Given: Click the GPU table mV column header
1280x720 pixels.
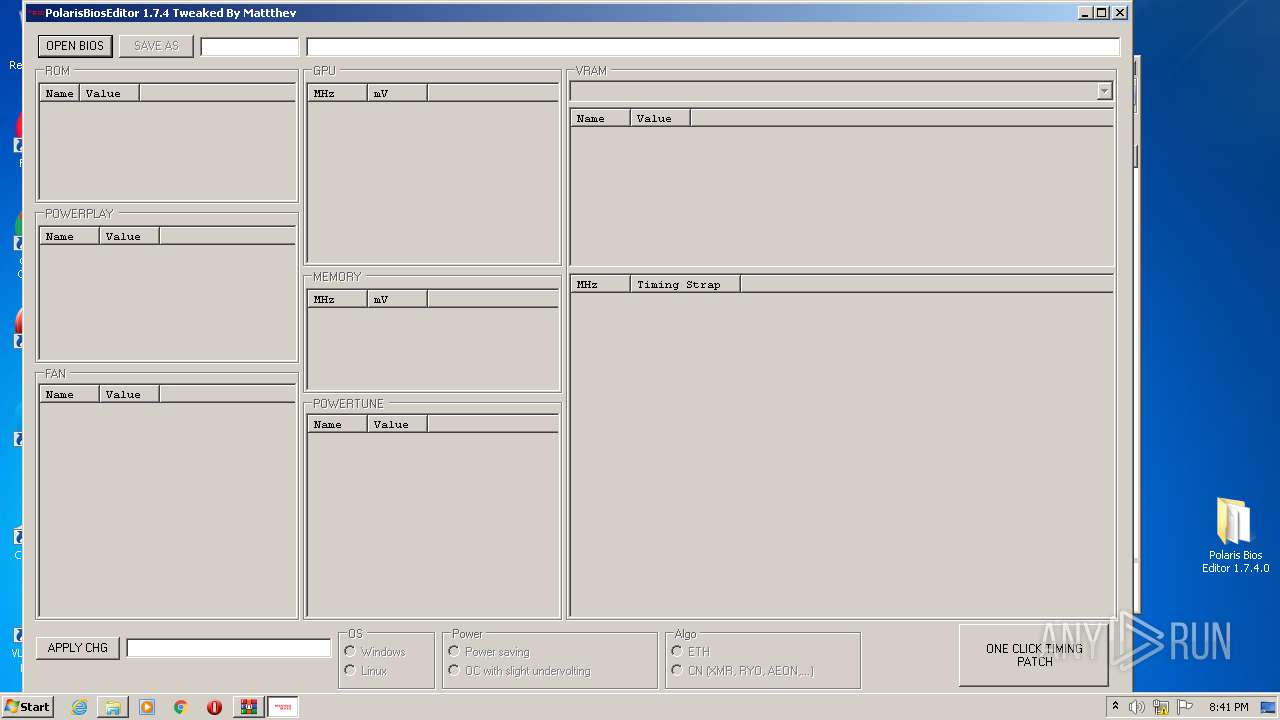Looking at the screenshot, I should (398, 93).
